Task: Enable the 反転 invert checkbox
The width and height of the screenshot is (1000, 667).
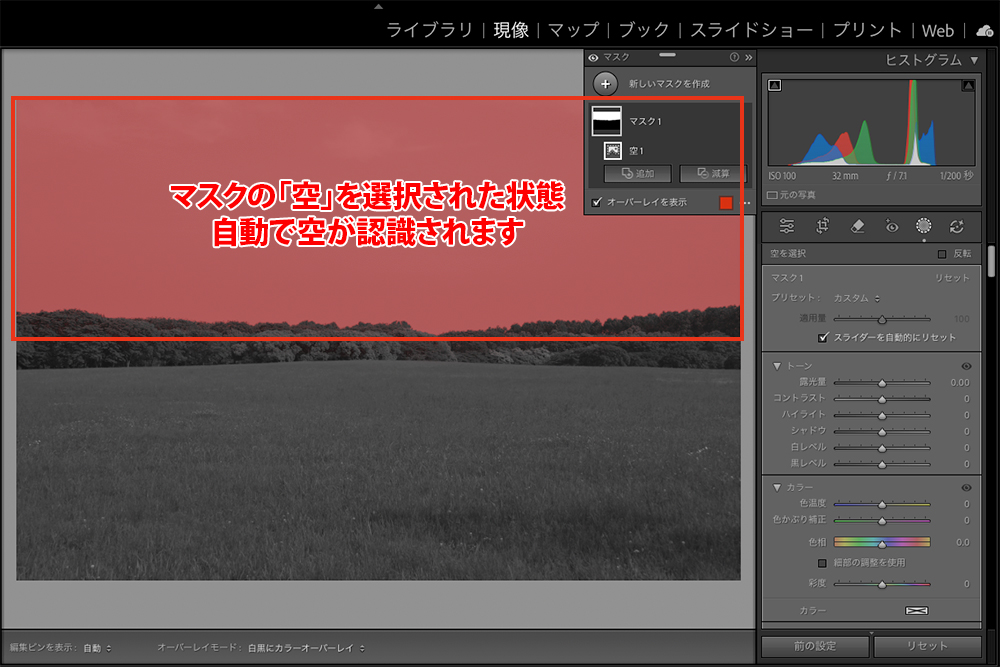Action: (941, 254)
